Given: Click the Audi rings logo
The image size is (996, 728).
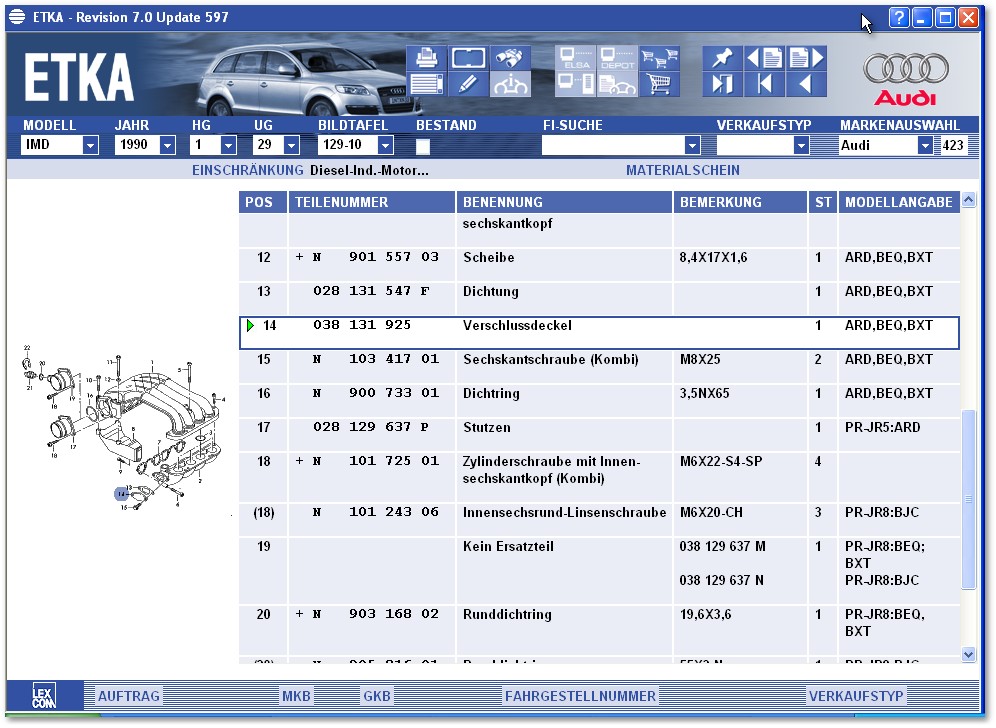Looking at the screenshot, I should [906, 69].
